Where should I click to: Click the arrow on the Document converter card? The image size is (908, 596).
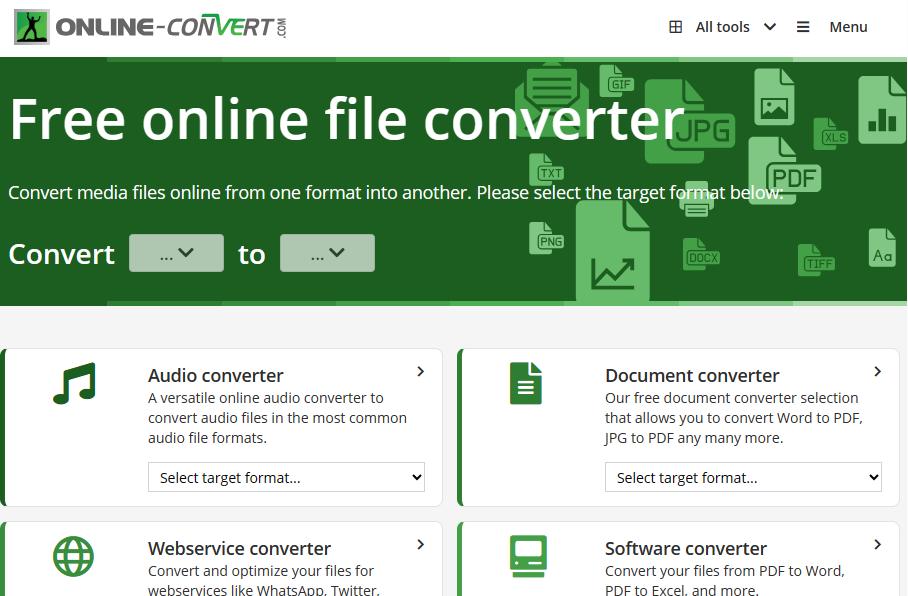tap(878, 371)
